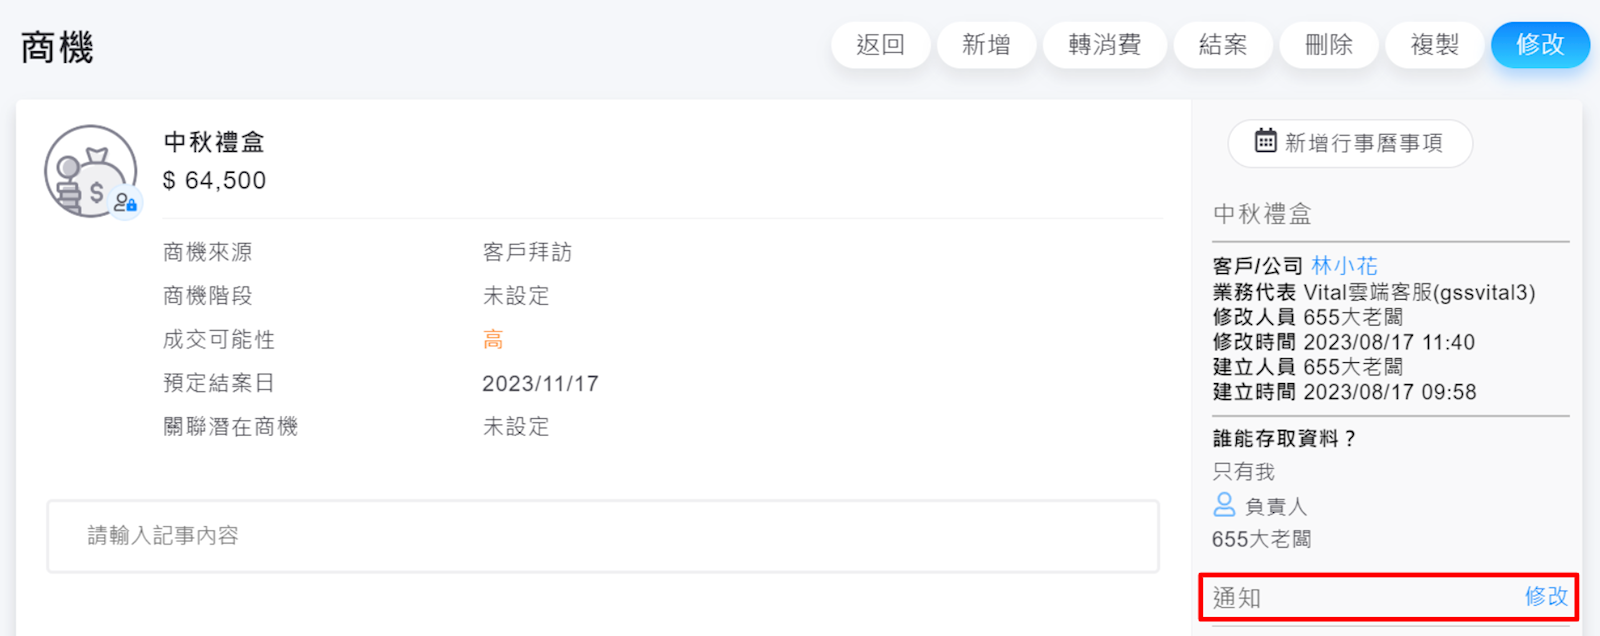Click the blue 修改 button at top

pos(1540,45)
